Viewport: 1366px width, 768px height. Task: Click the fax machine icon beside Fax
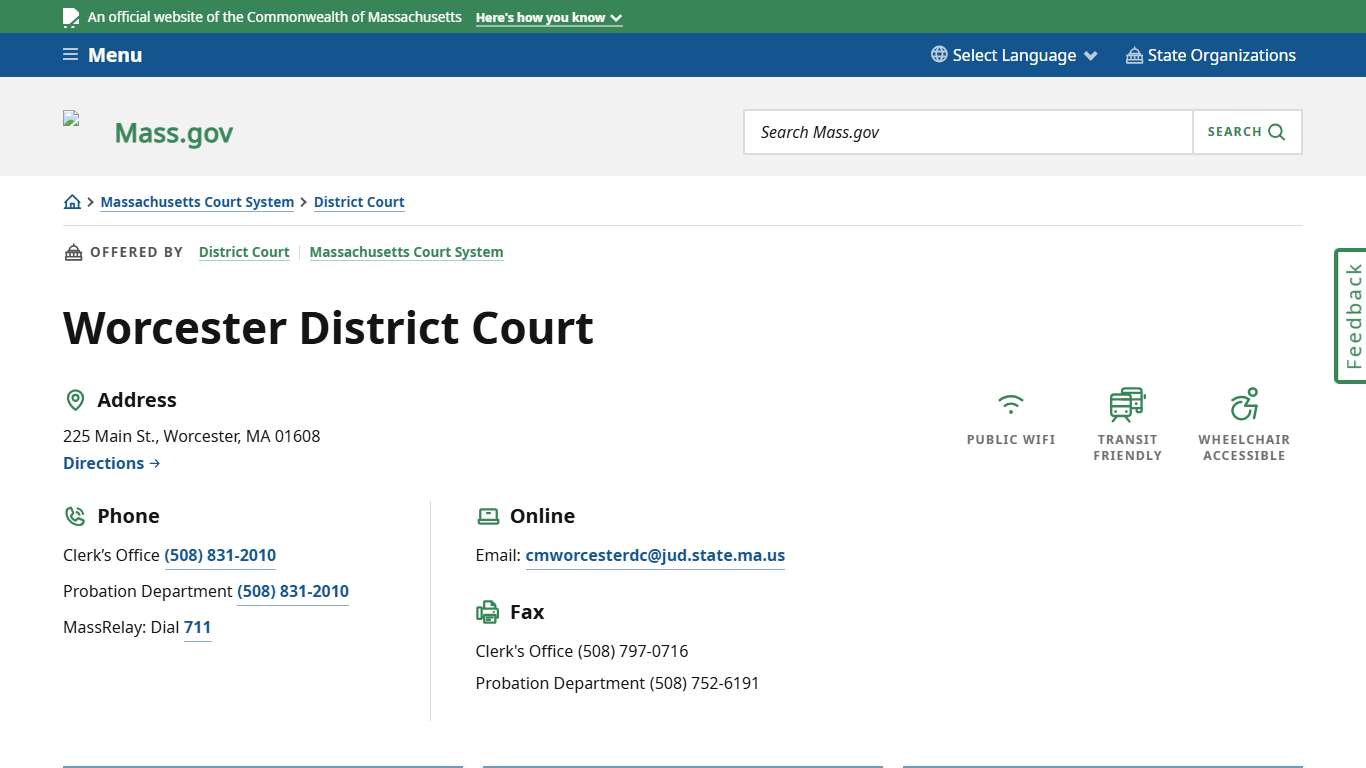(488, 611)
